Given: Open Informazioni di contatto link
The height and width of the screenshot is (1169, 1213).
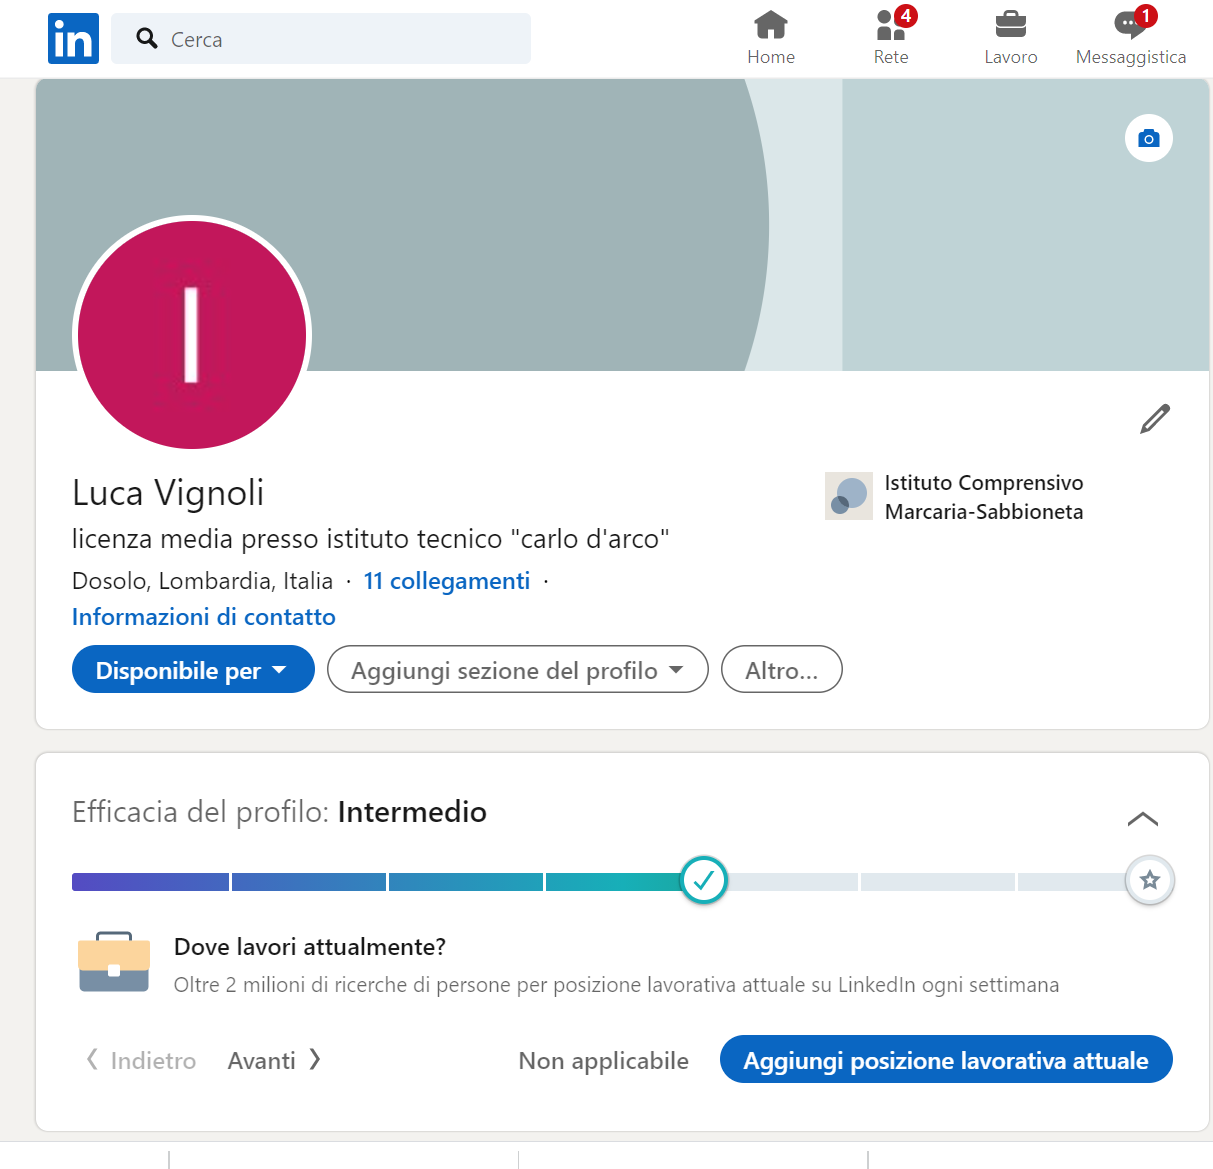Looking at the screenshot, I should [x=204, y=617].
